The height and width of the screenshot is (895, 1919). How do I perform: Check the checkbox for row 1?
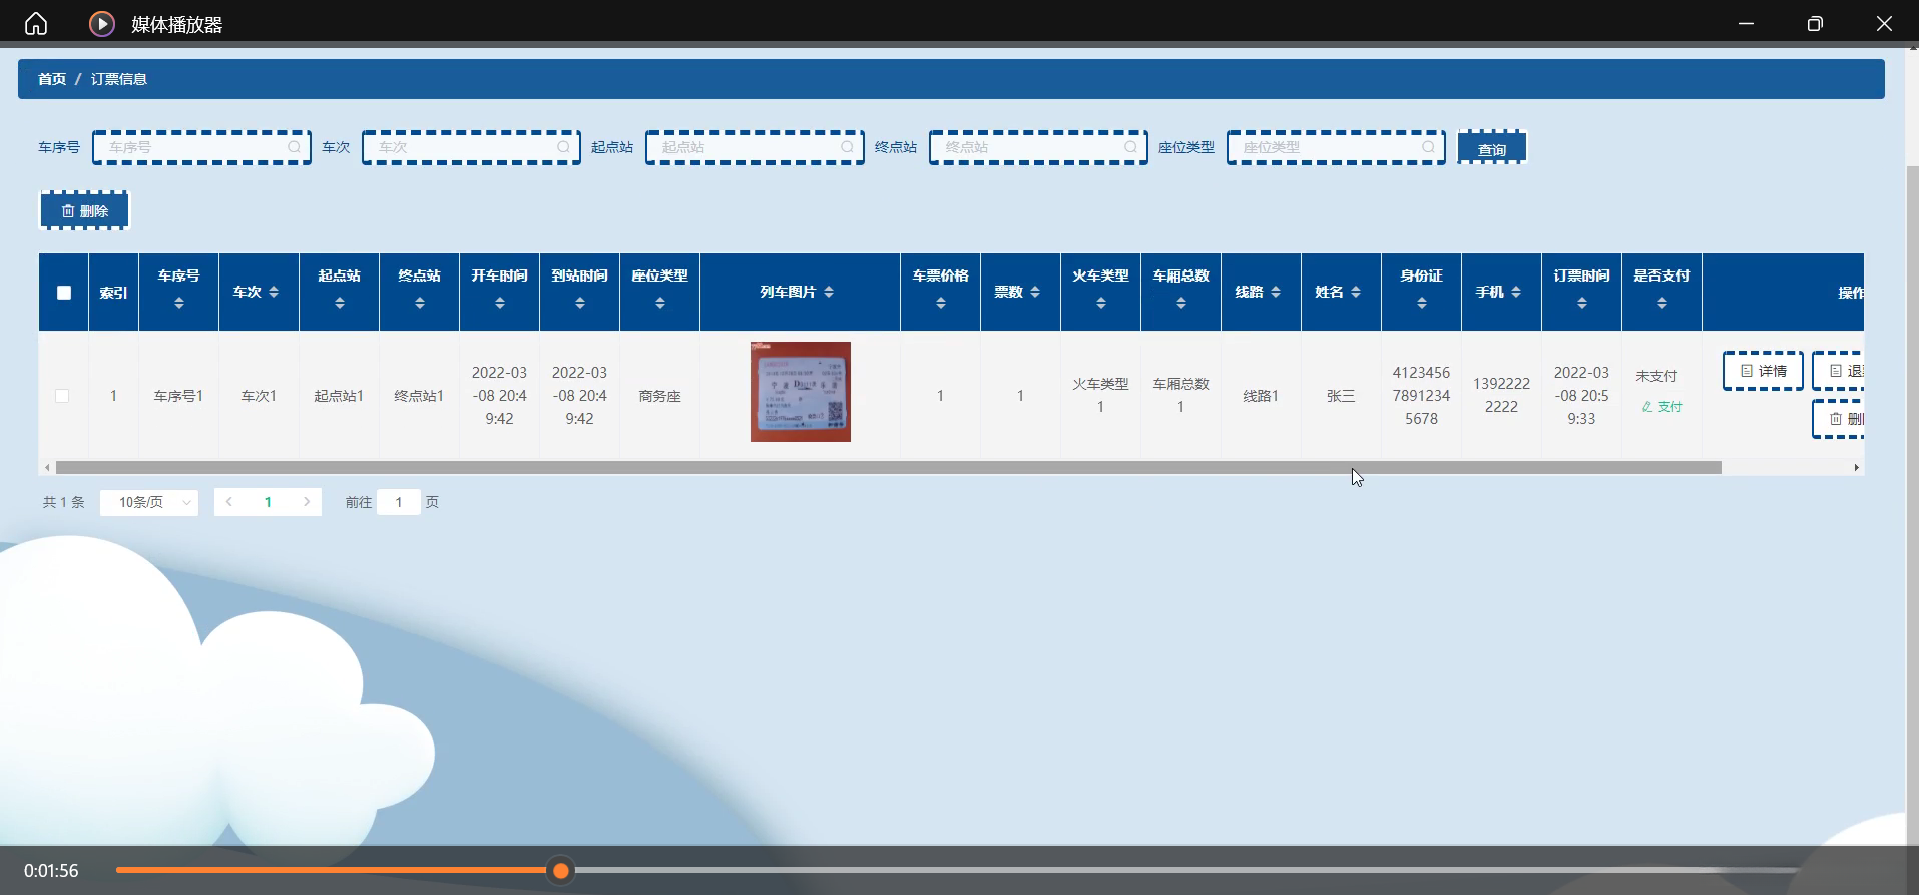[x=62, y=396]
